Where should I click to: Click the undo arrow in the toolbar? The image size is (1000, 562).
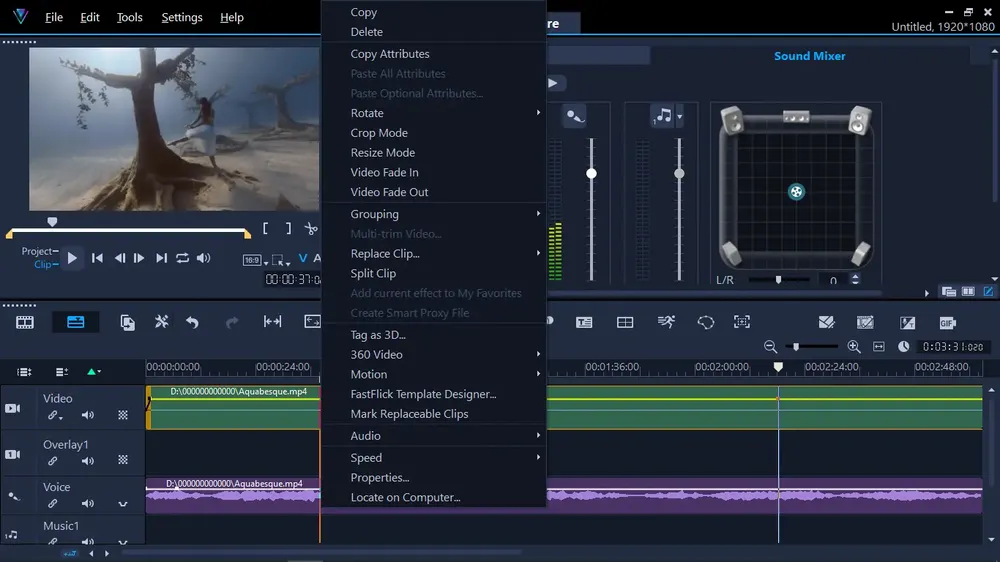tap(192, 322)
